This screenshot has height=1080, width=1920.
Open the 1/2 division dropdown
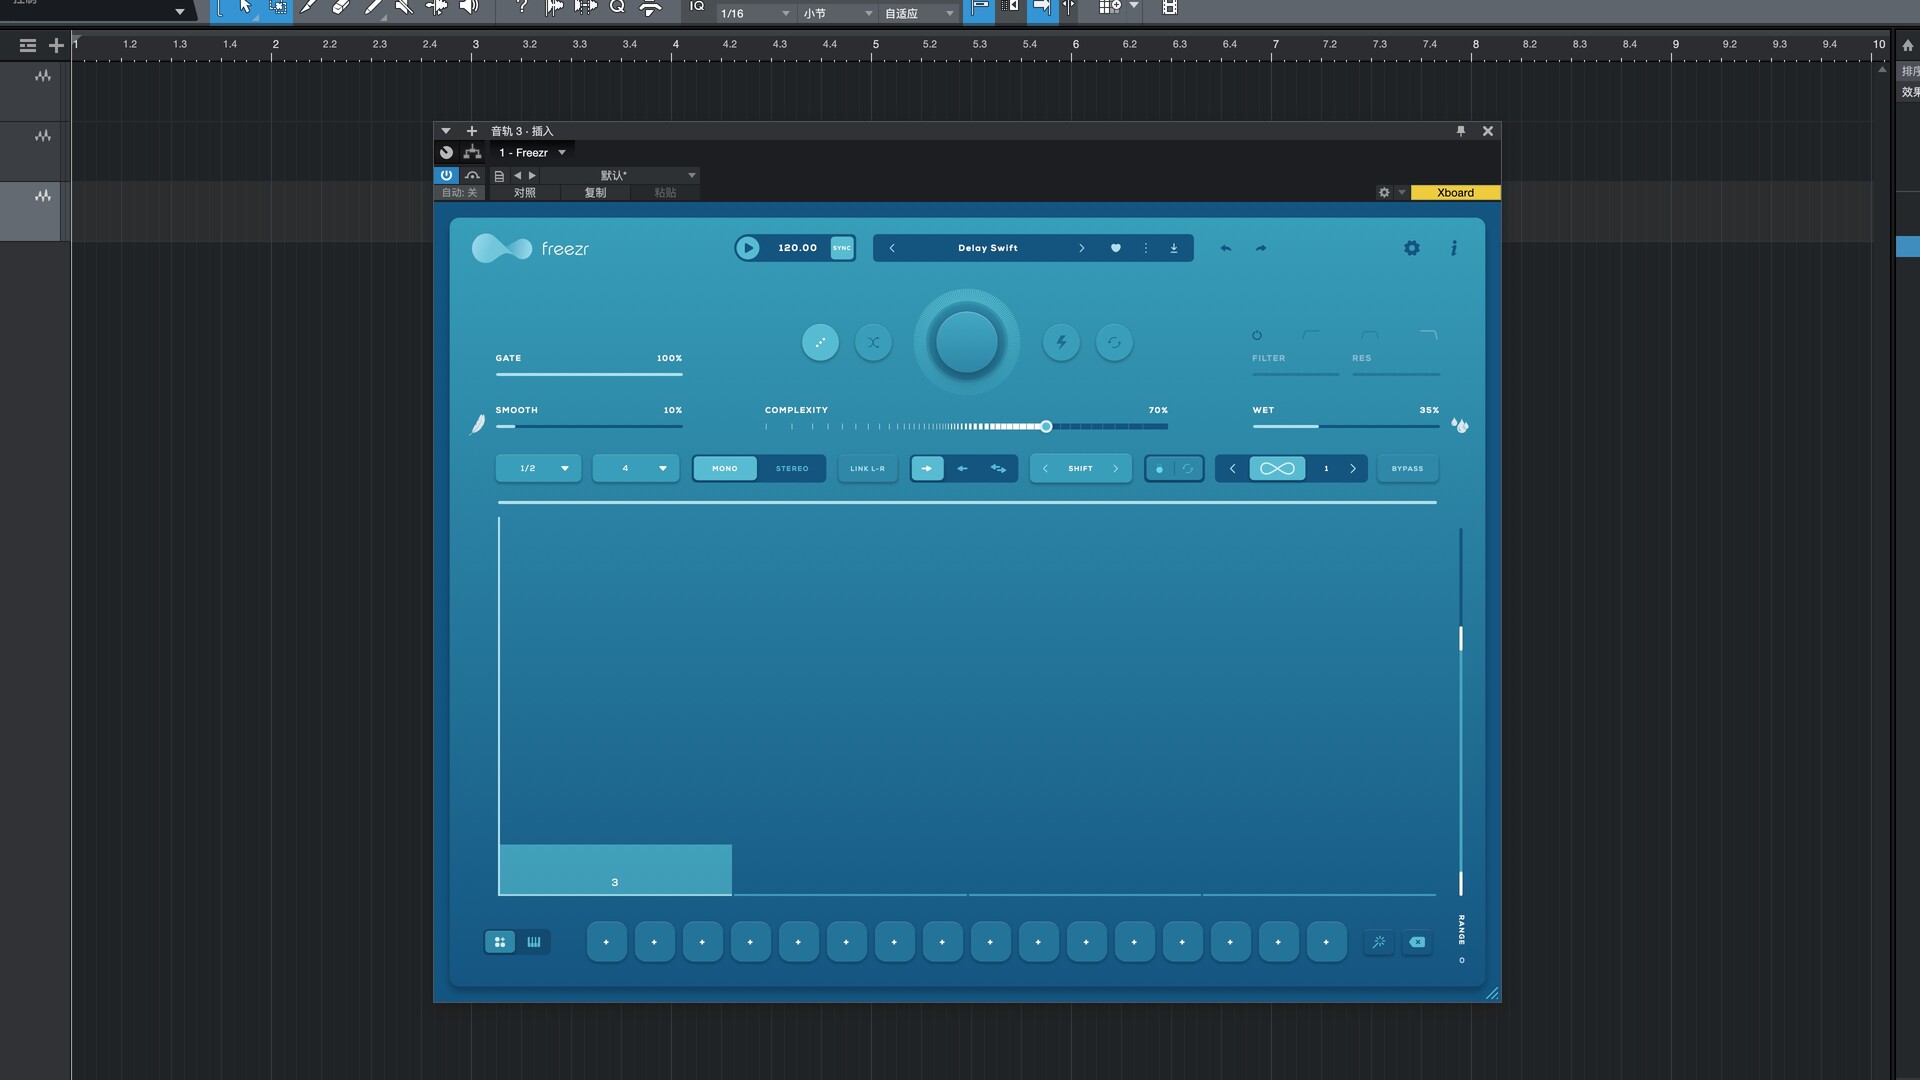538,468
